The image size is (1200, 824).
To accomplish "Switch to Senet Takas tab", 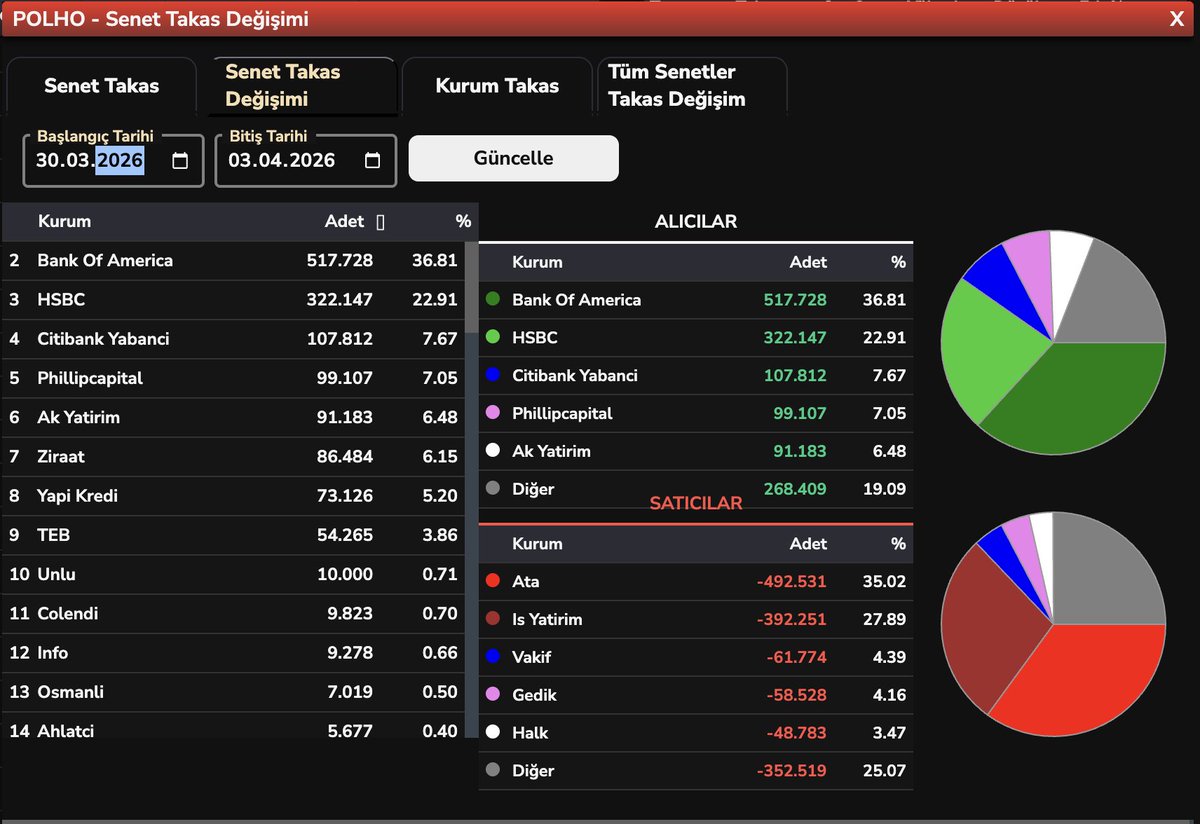I will [101, 86].
